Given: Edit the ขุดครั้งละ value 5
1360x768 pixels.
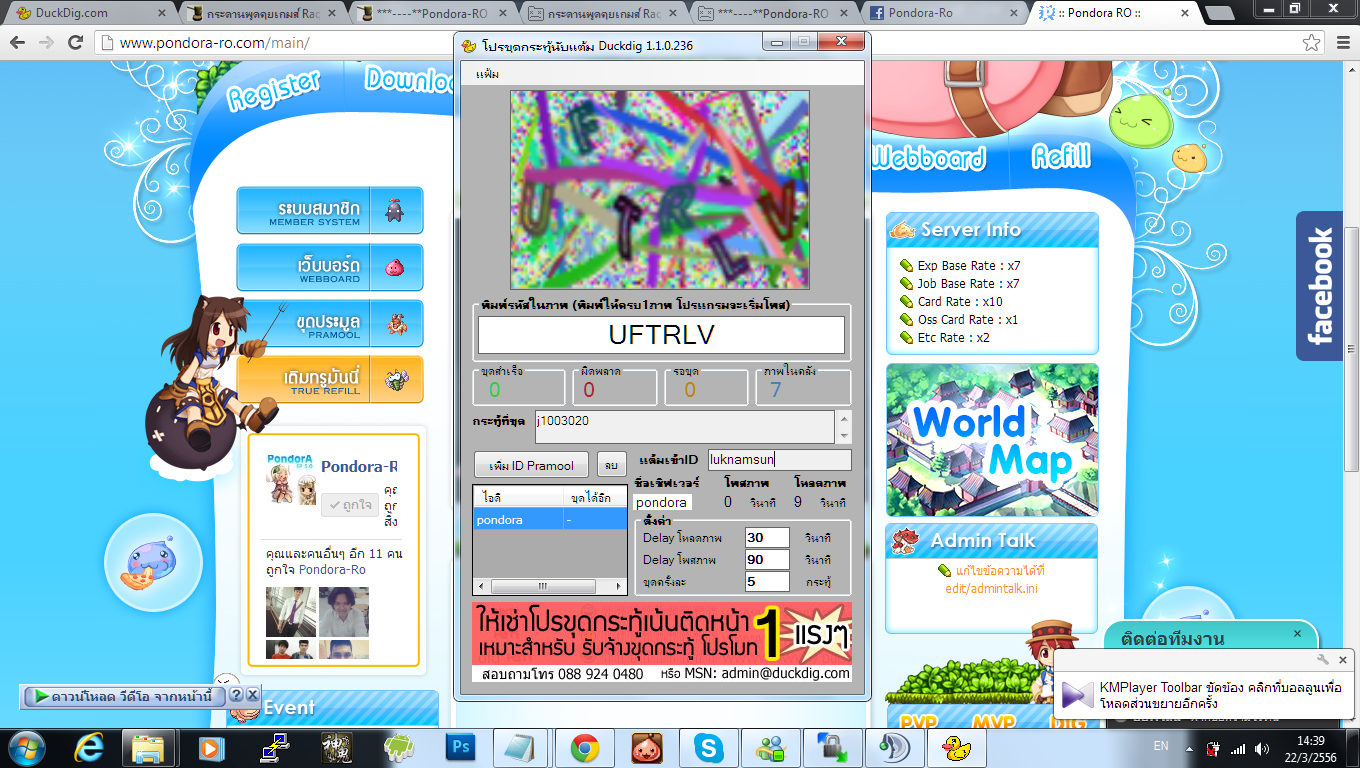Looking at the screenshot, I should 767,582.
